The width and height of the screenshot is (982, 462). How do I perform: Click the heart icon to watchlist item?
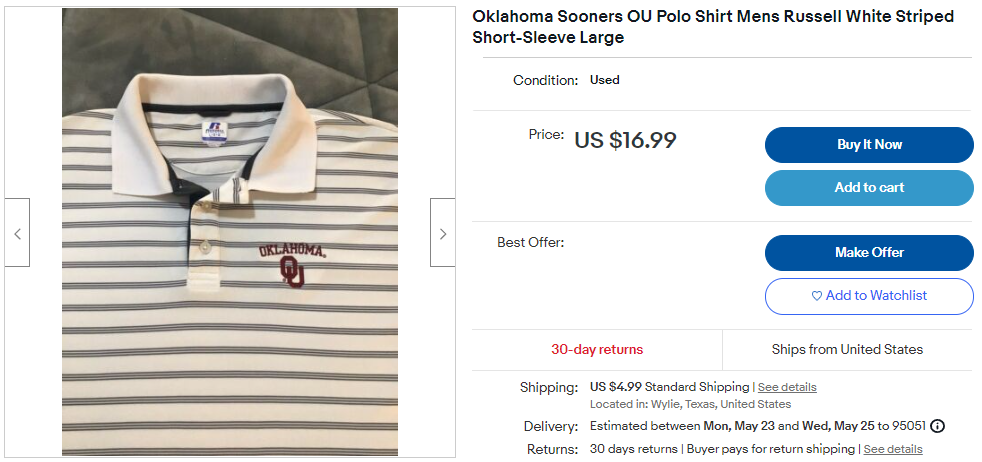pyautogui.click(x=816, y=296)
